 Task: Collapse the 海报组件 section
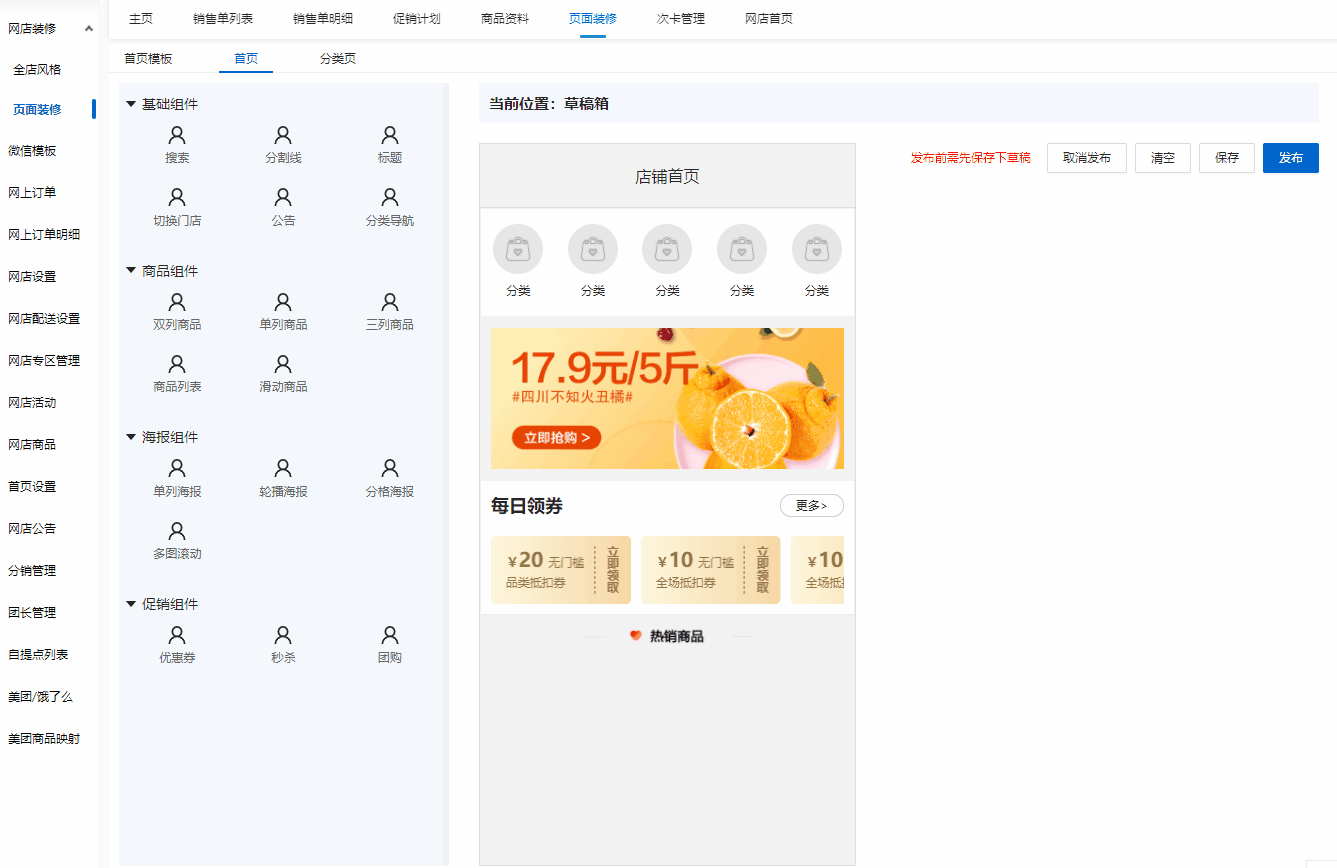(x=131, y=437)
